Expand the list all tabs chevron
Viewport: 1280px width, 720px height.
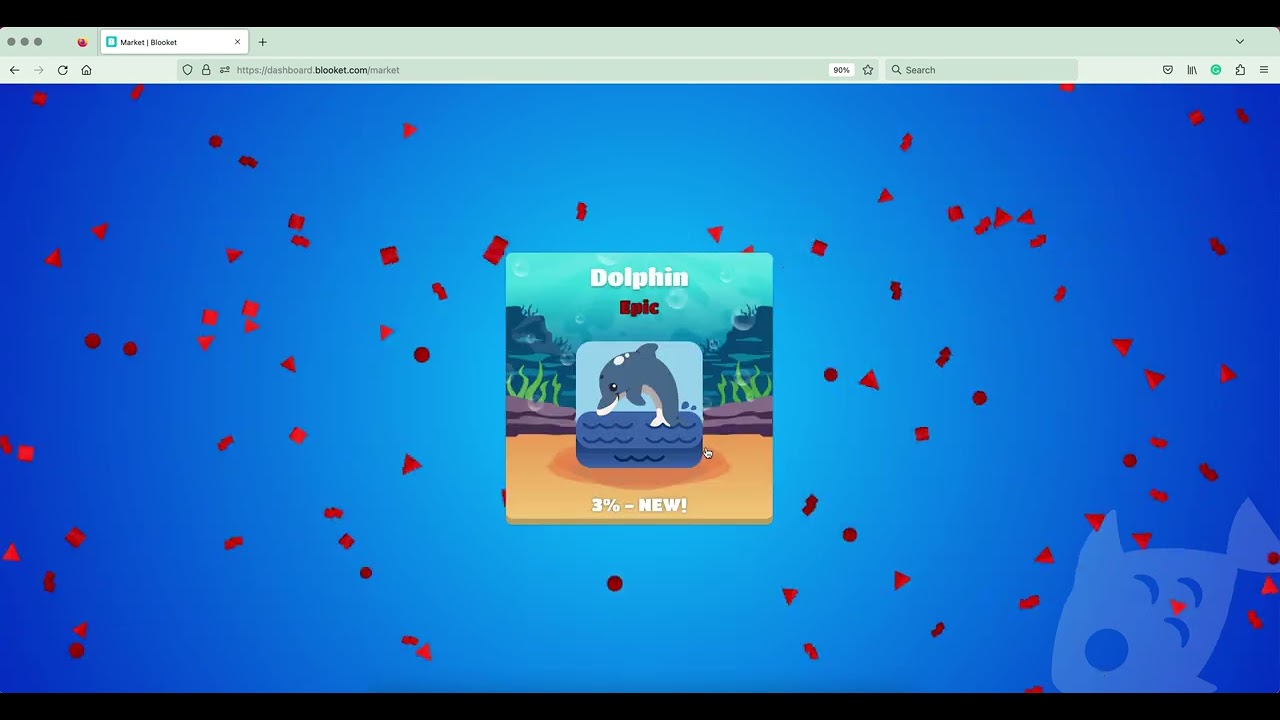pos(1240,42)
